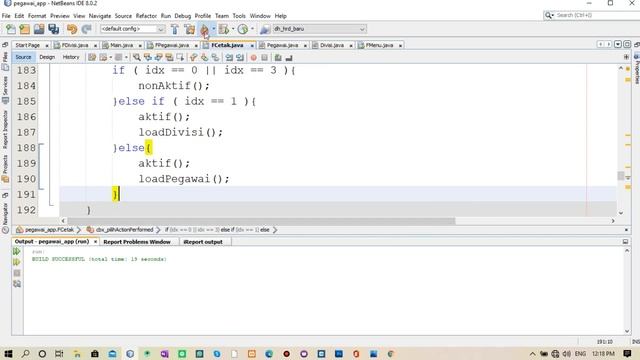
Task: Switch editor to Source view
Action: tap(23, 57)
